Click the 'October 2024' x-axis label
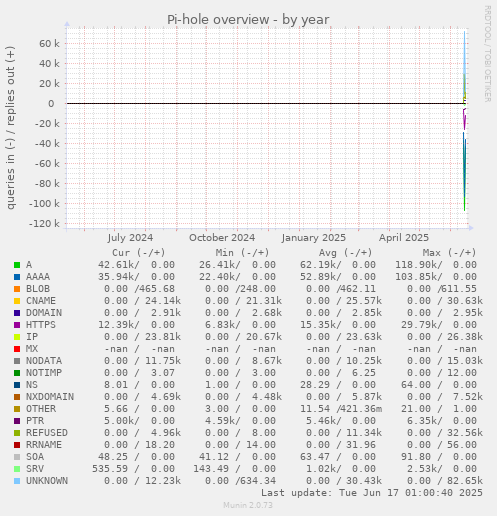 [x=222, y=238]
